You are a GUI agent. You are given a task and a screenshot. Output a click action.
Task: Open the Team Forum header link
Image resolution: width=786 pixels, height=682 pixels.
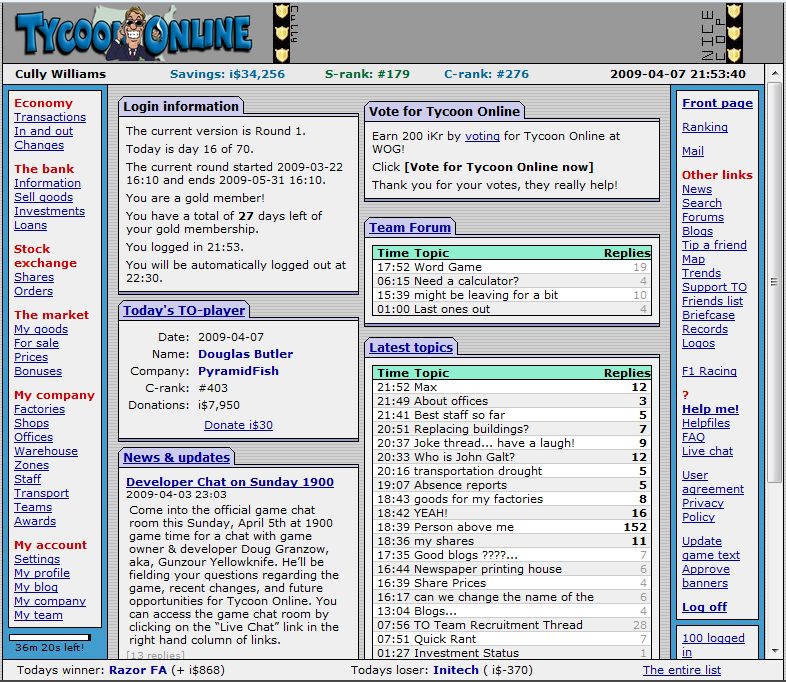pyautogui.click(x=410, y=227)
